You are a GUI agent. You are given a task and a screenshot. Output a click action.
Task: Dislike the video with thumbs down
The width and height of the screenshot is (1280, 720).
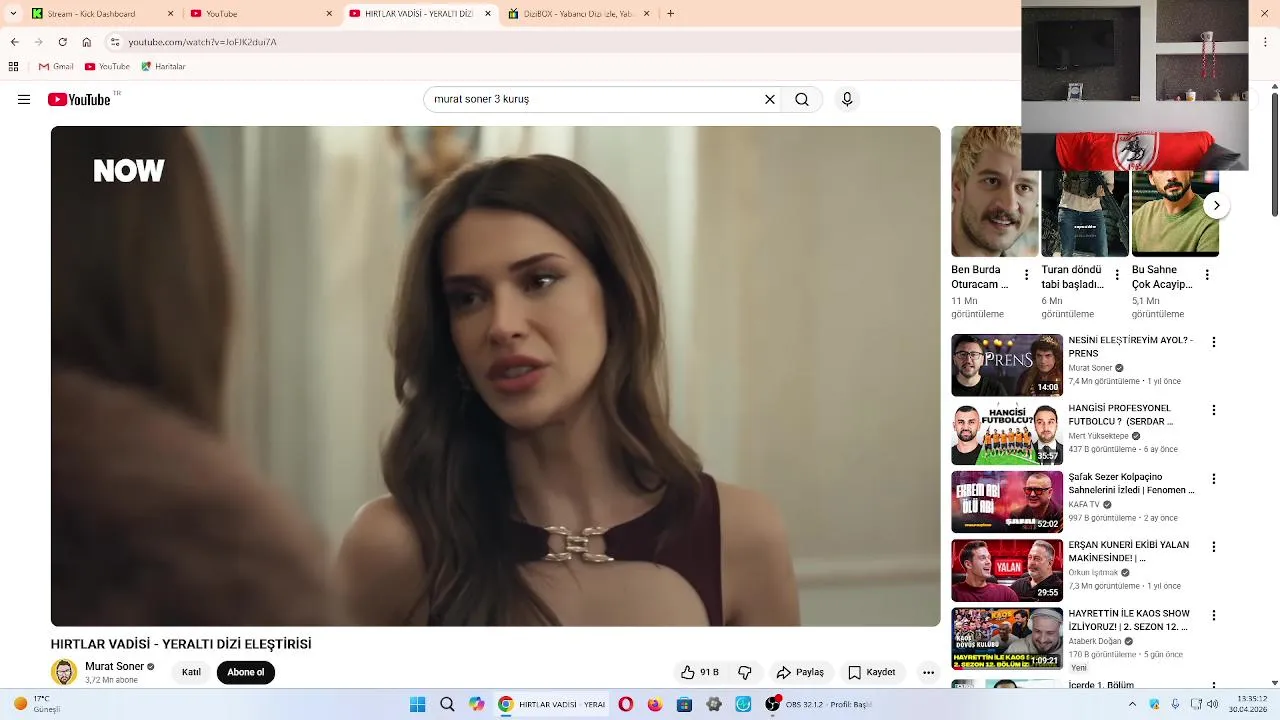745,672
